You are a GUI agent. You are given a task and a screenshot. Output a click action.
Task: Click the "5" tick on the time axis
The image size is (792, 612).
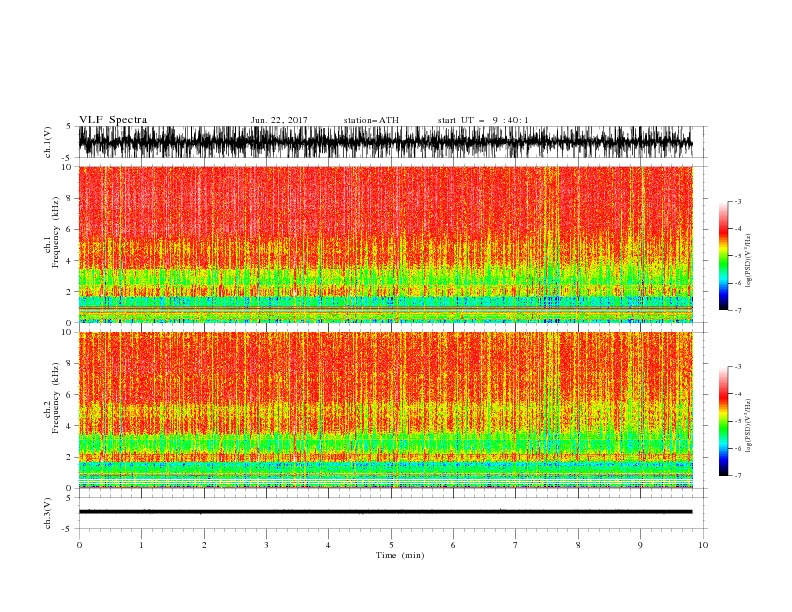coord(391,545)
